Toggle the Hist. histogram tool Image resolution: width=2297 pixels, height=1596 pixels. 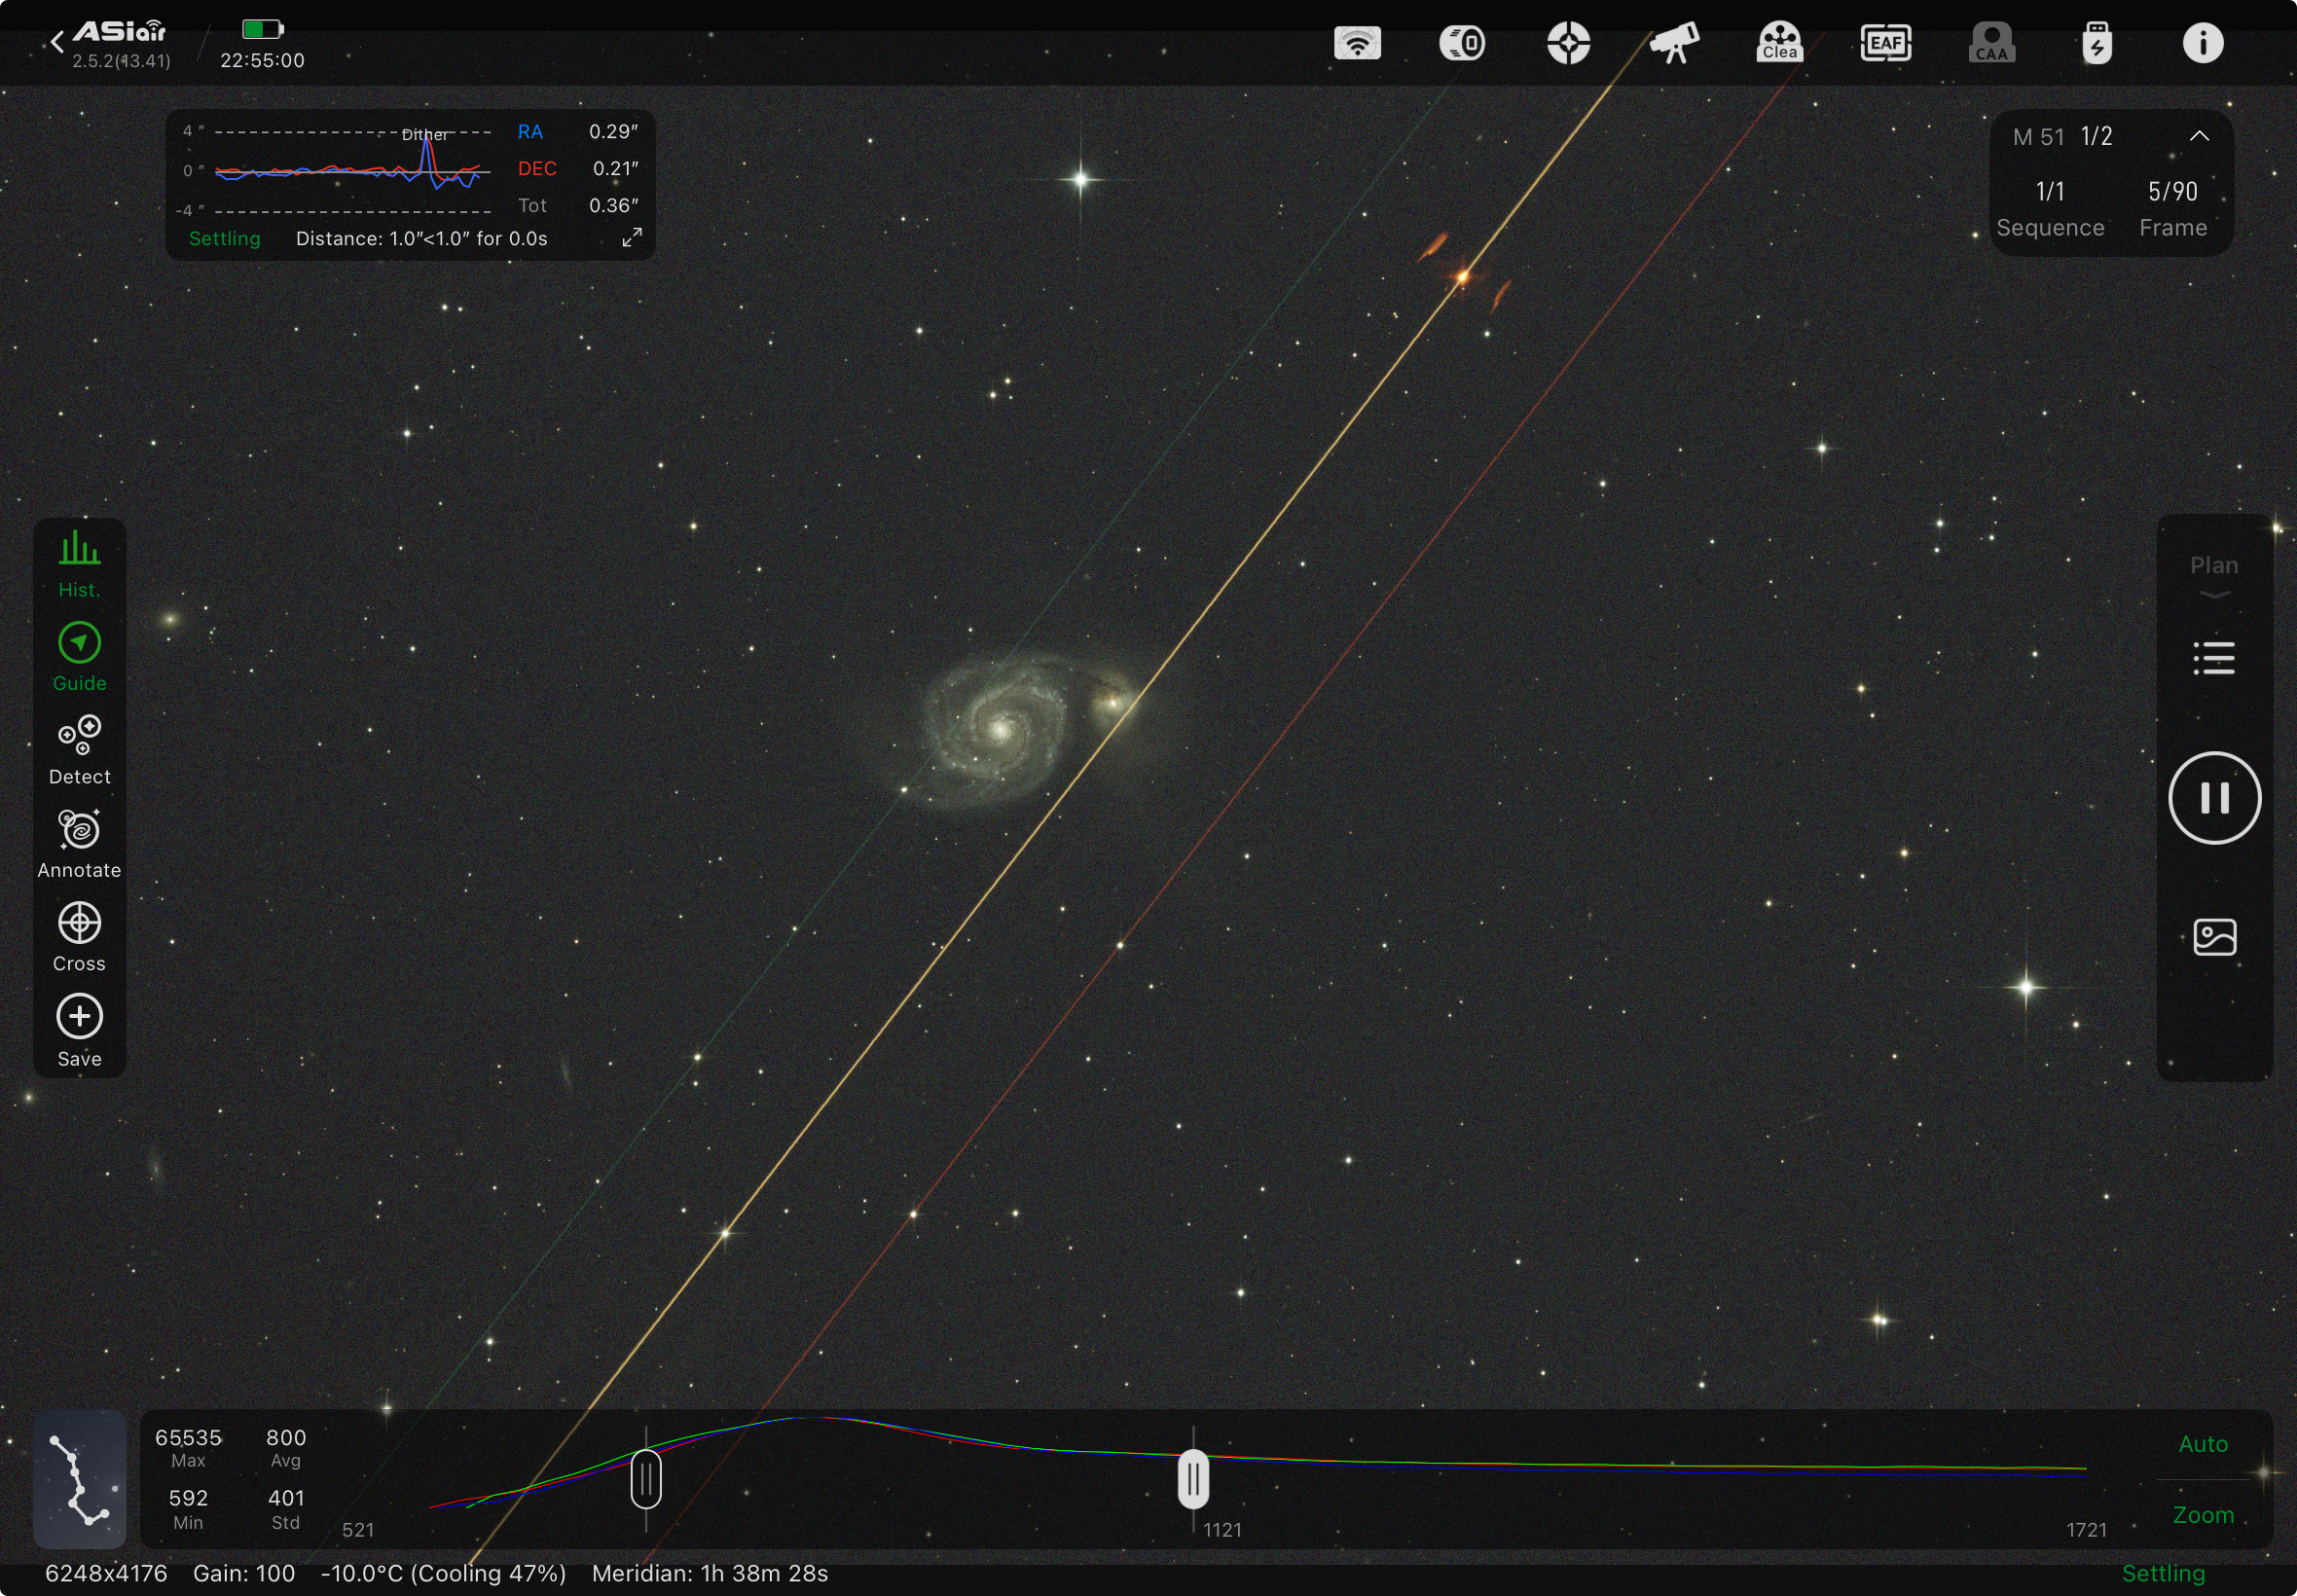79,564
